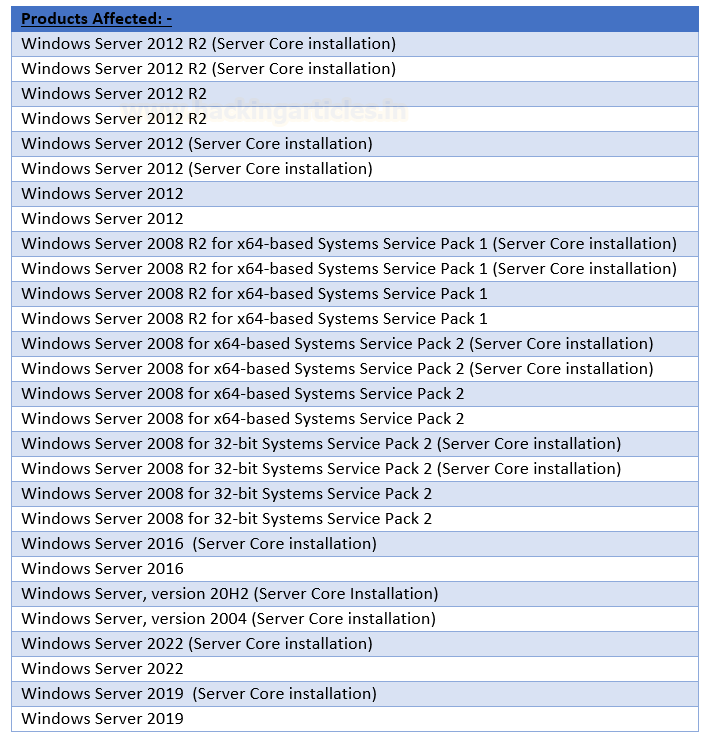Select blue-shaded 2008 R2 x64 SP1 Server Core row
This screenshot has height=736, width=706.
(355, 244)
